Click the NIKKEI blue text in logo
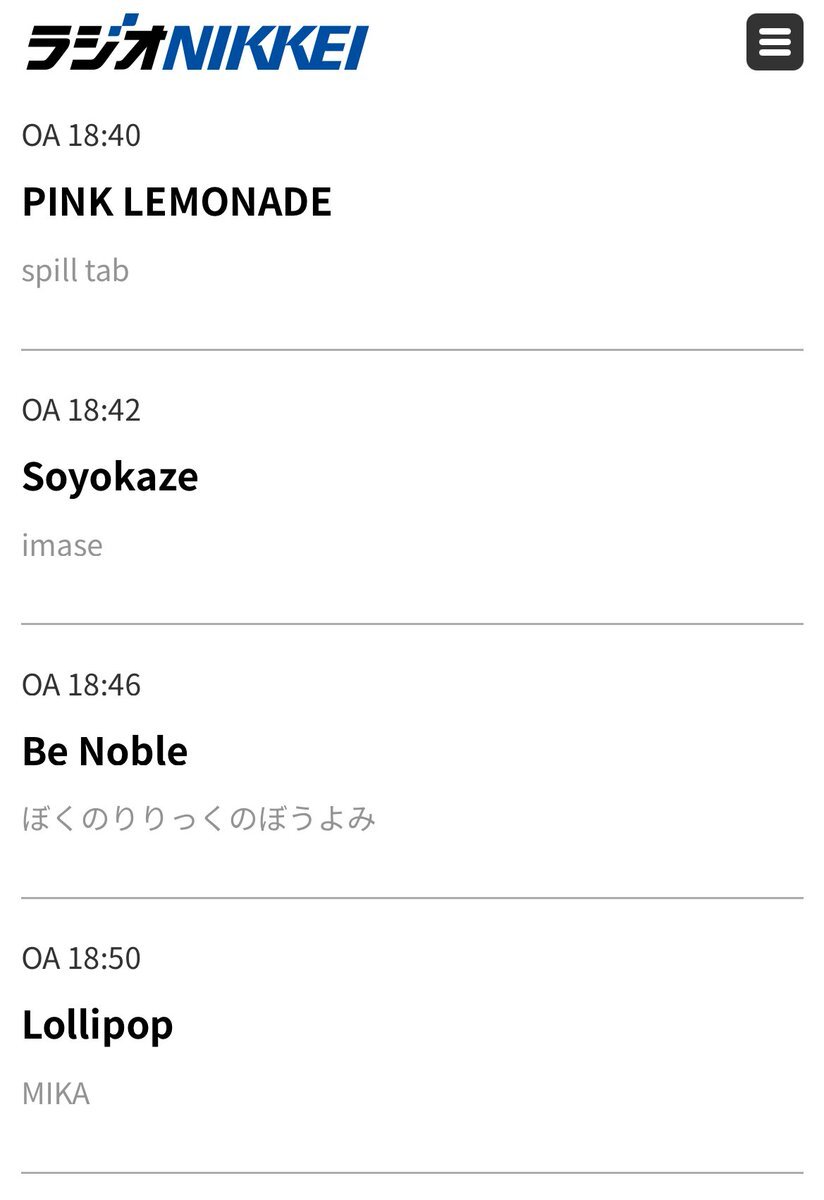 [268, 47]
